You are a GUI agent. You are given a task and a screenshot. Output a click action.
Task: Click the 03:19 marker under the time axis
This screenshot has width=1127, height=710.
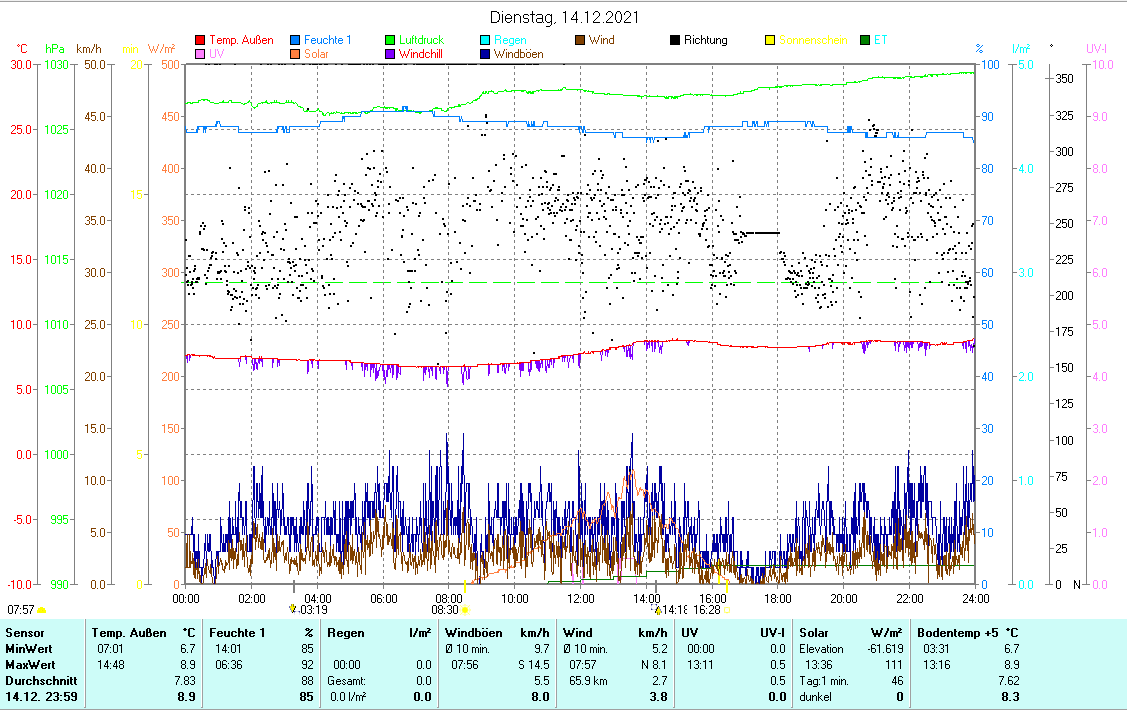coord(312,609)
